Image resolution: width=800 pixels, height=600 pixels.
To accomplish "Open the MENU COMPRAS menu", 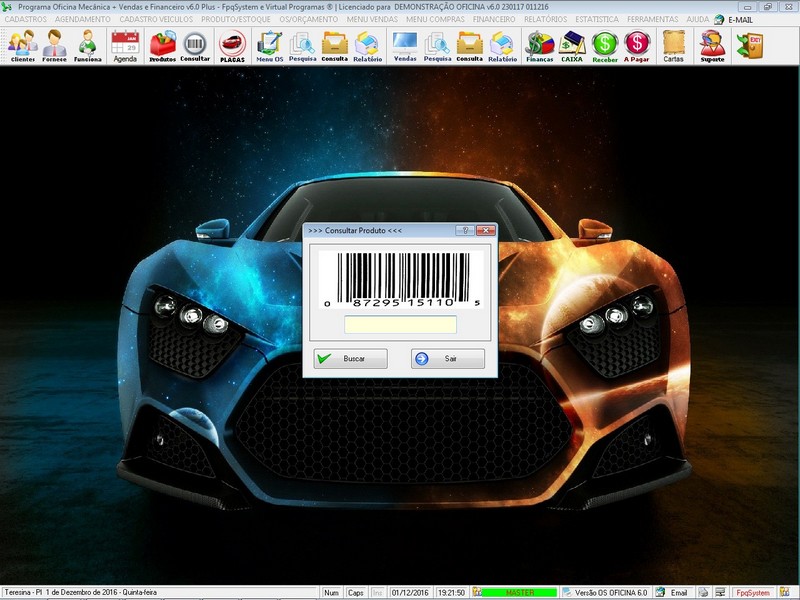I will point(435,19).
